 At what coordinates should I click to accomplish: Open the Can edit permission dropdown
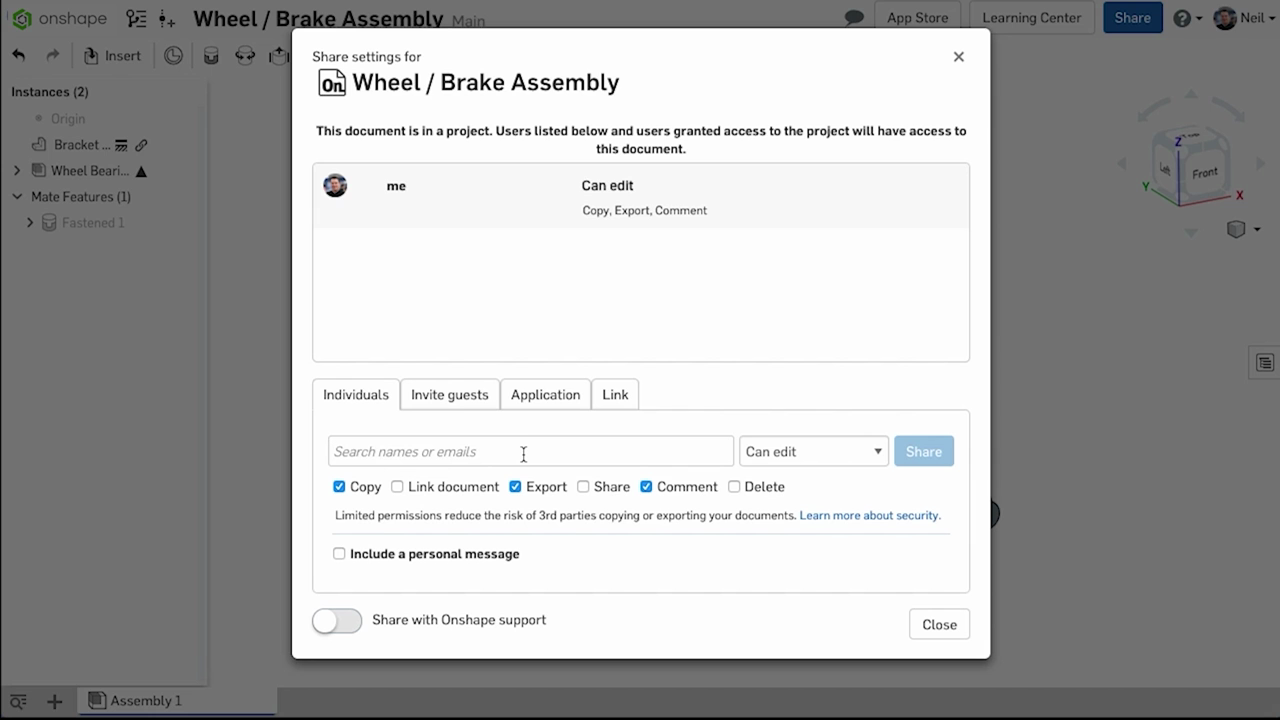tap(814, 451)
